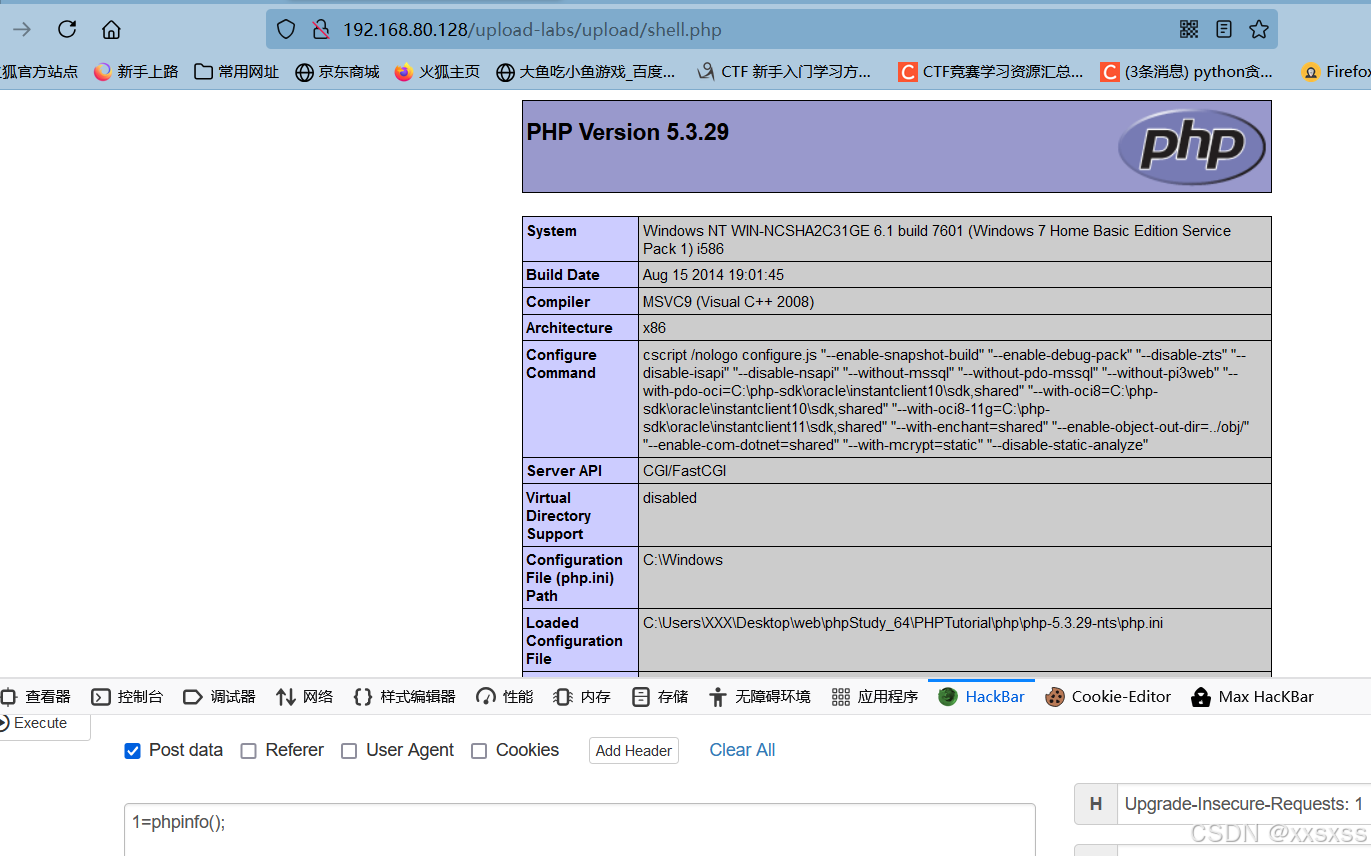
Task: Enable the Cookies checkbox
Action: tap(479, 751)
